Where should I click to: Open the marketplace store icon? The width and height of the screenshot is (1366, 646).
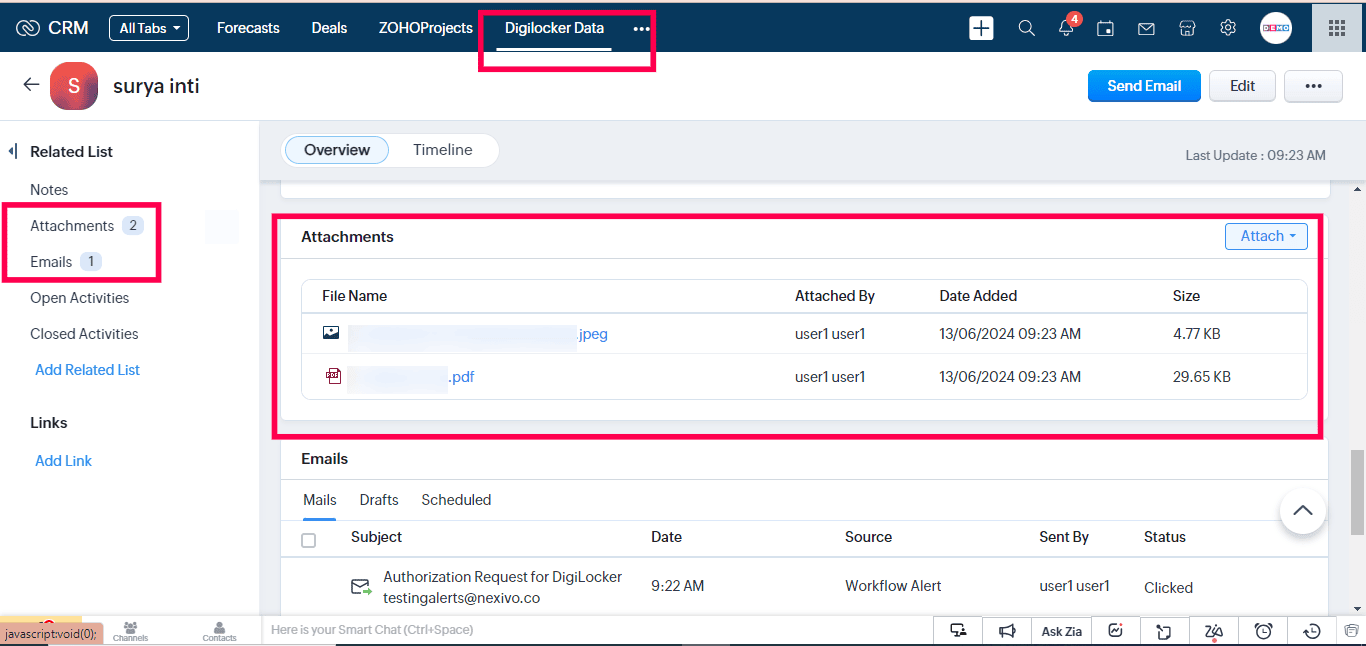[1187, 28]
